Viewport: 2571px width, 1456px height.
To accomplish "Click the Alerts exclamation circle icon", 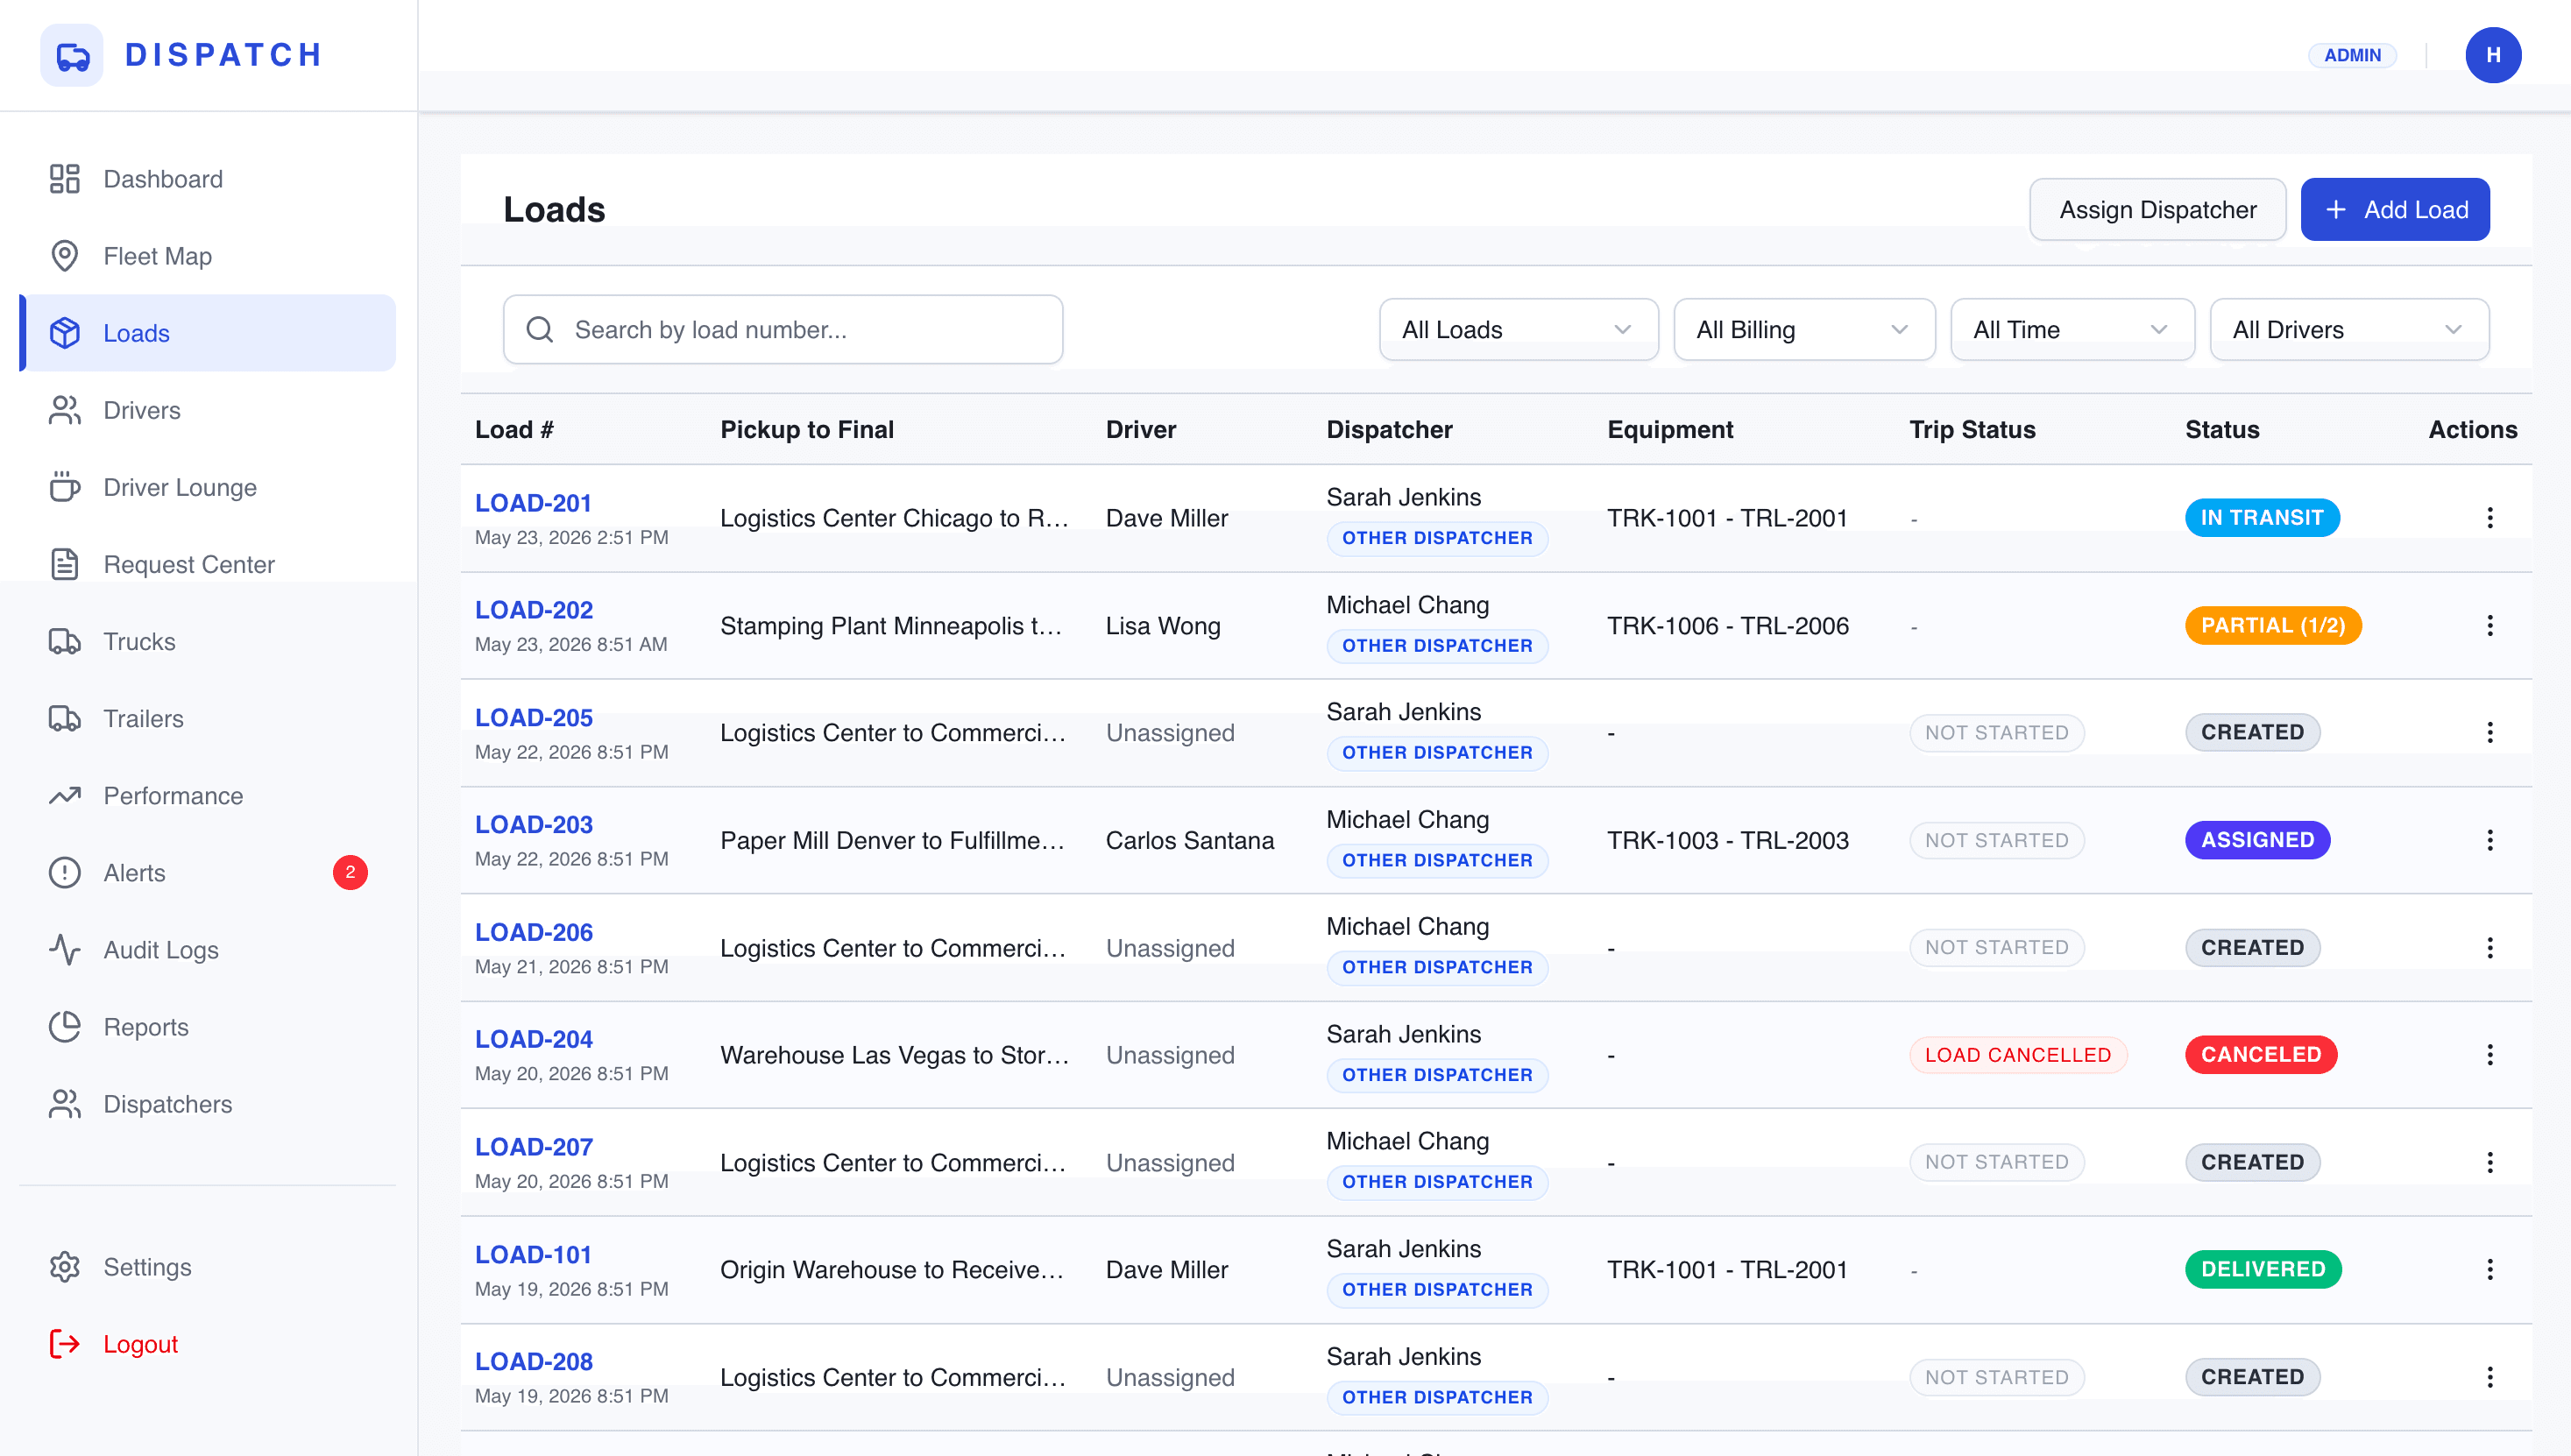I will coord(65,872).
